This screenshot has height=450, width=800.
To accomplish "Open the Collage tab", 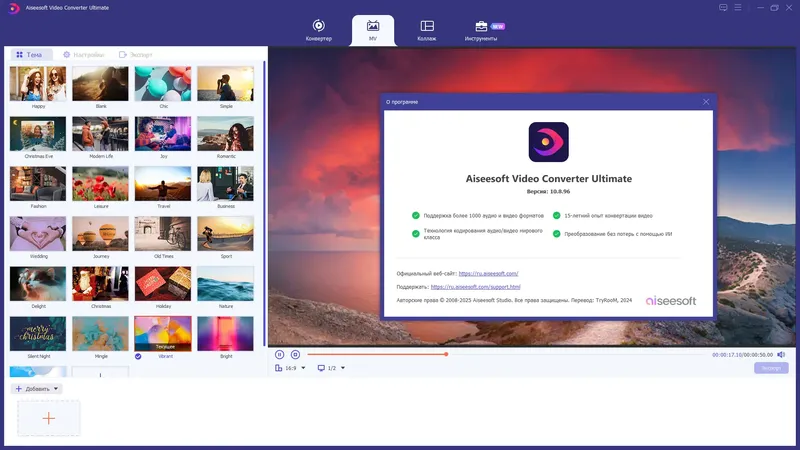I will tap(427, 30).
